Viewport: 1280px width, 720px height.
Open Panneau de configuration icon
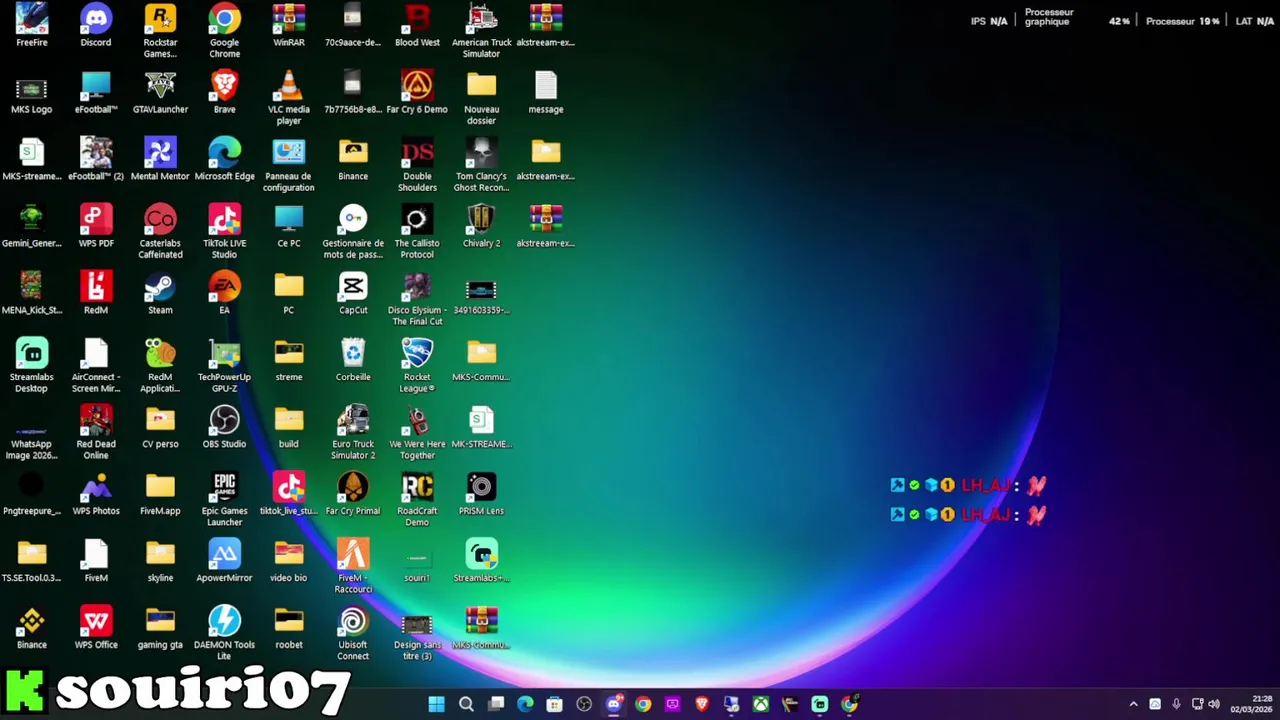click(x=289, y=165)
